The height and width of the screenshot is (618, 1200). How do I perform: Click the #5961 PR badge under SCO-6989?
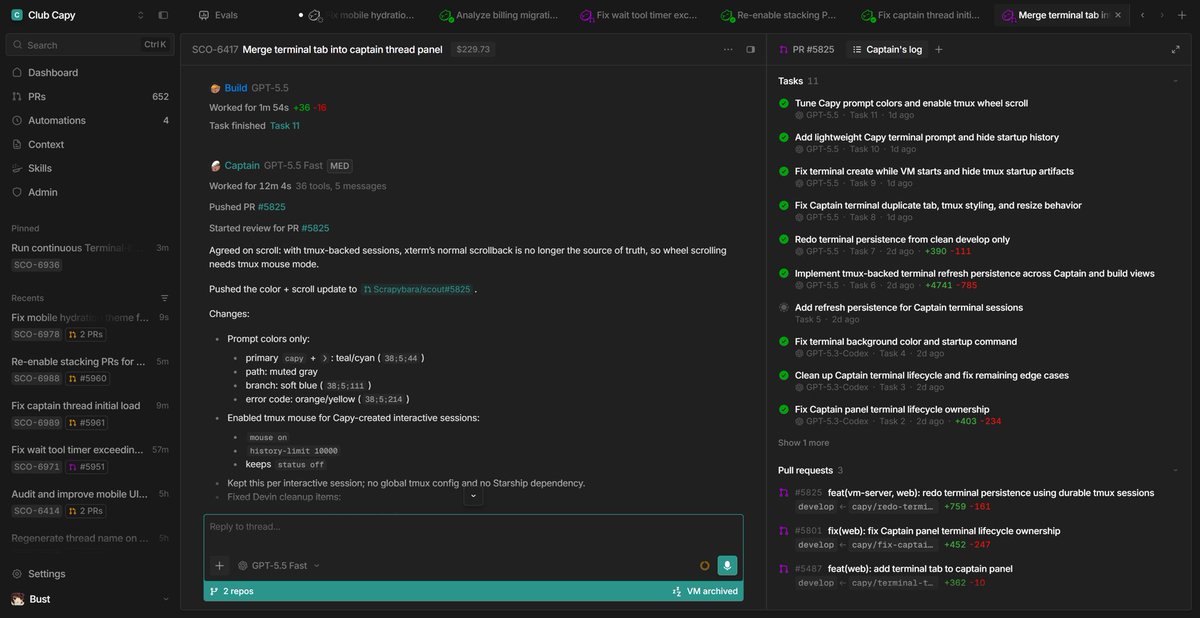(x=87, y=423)
